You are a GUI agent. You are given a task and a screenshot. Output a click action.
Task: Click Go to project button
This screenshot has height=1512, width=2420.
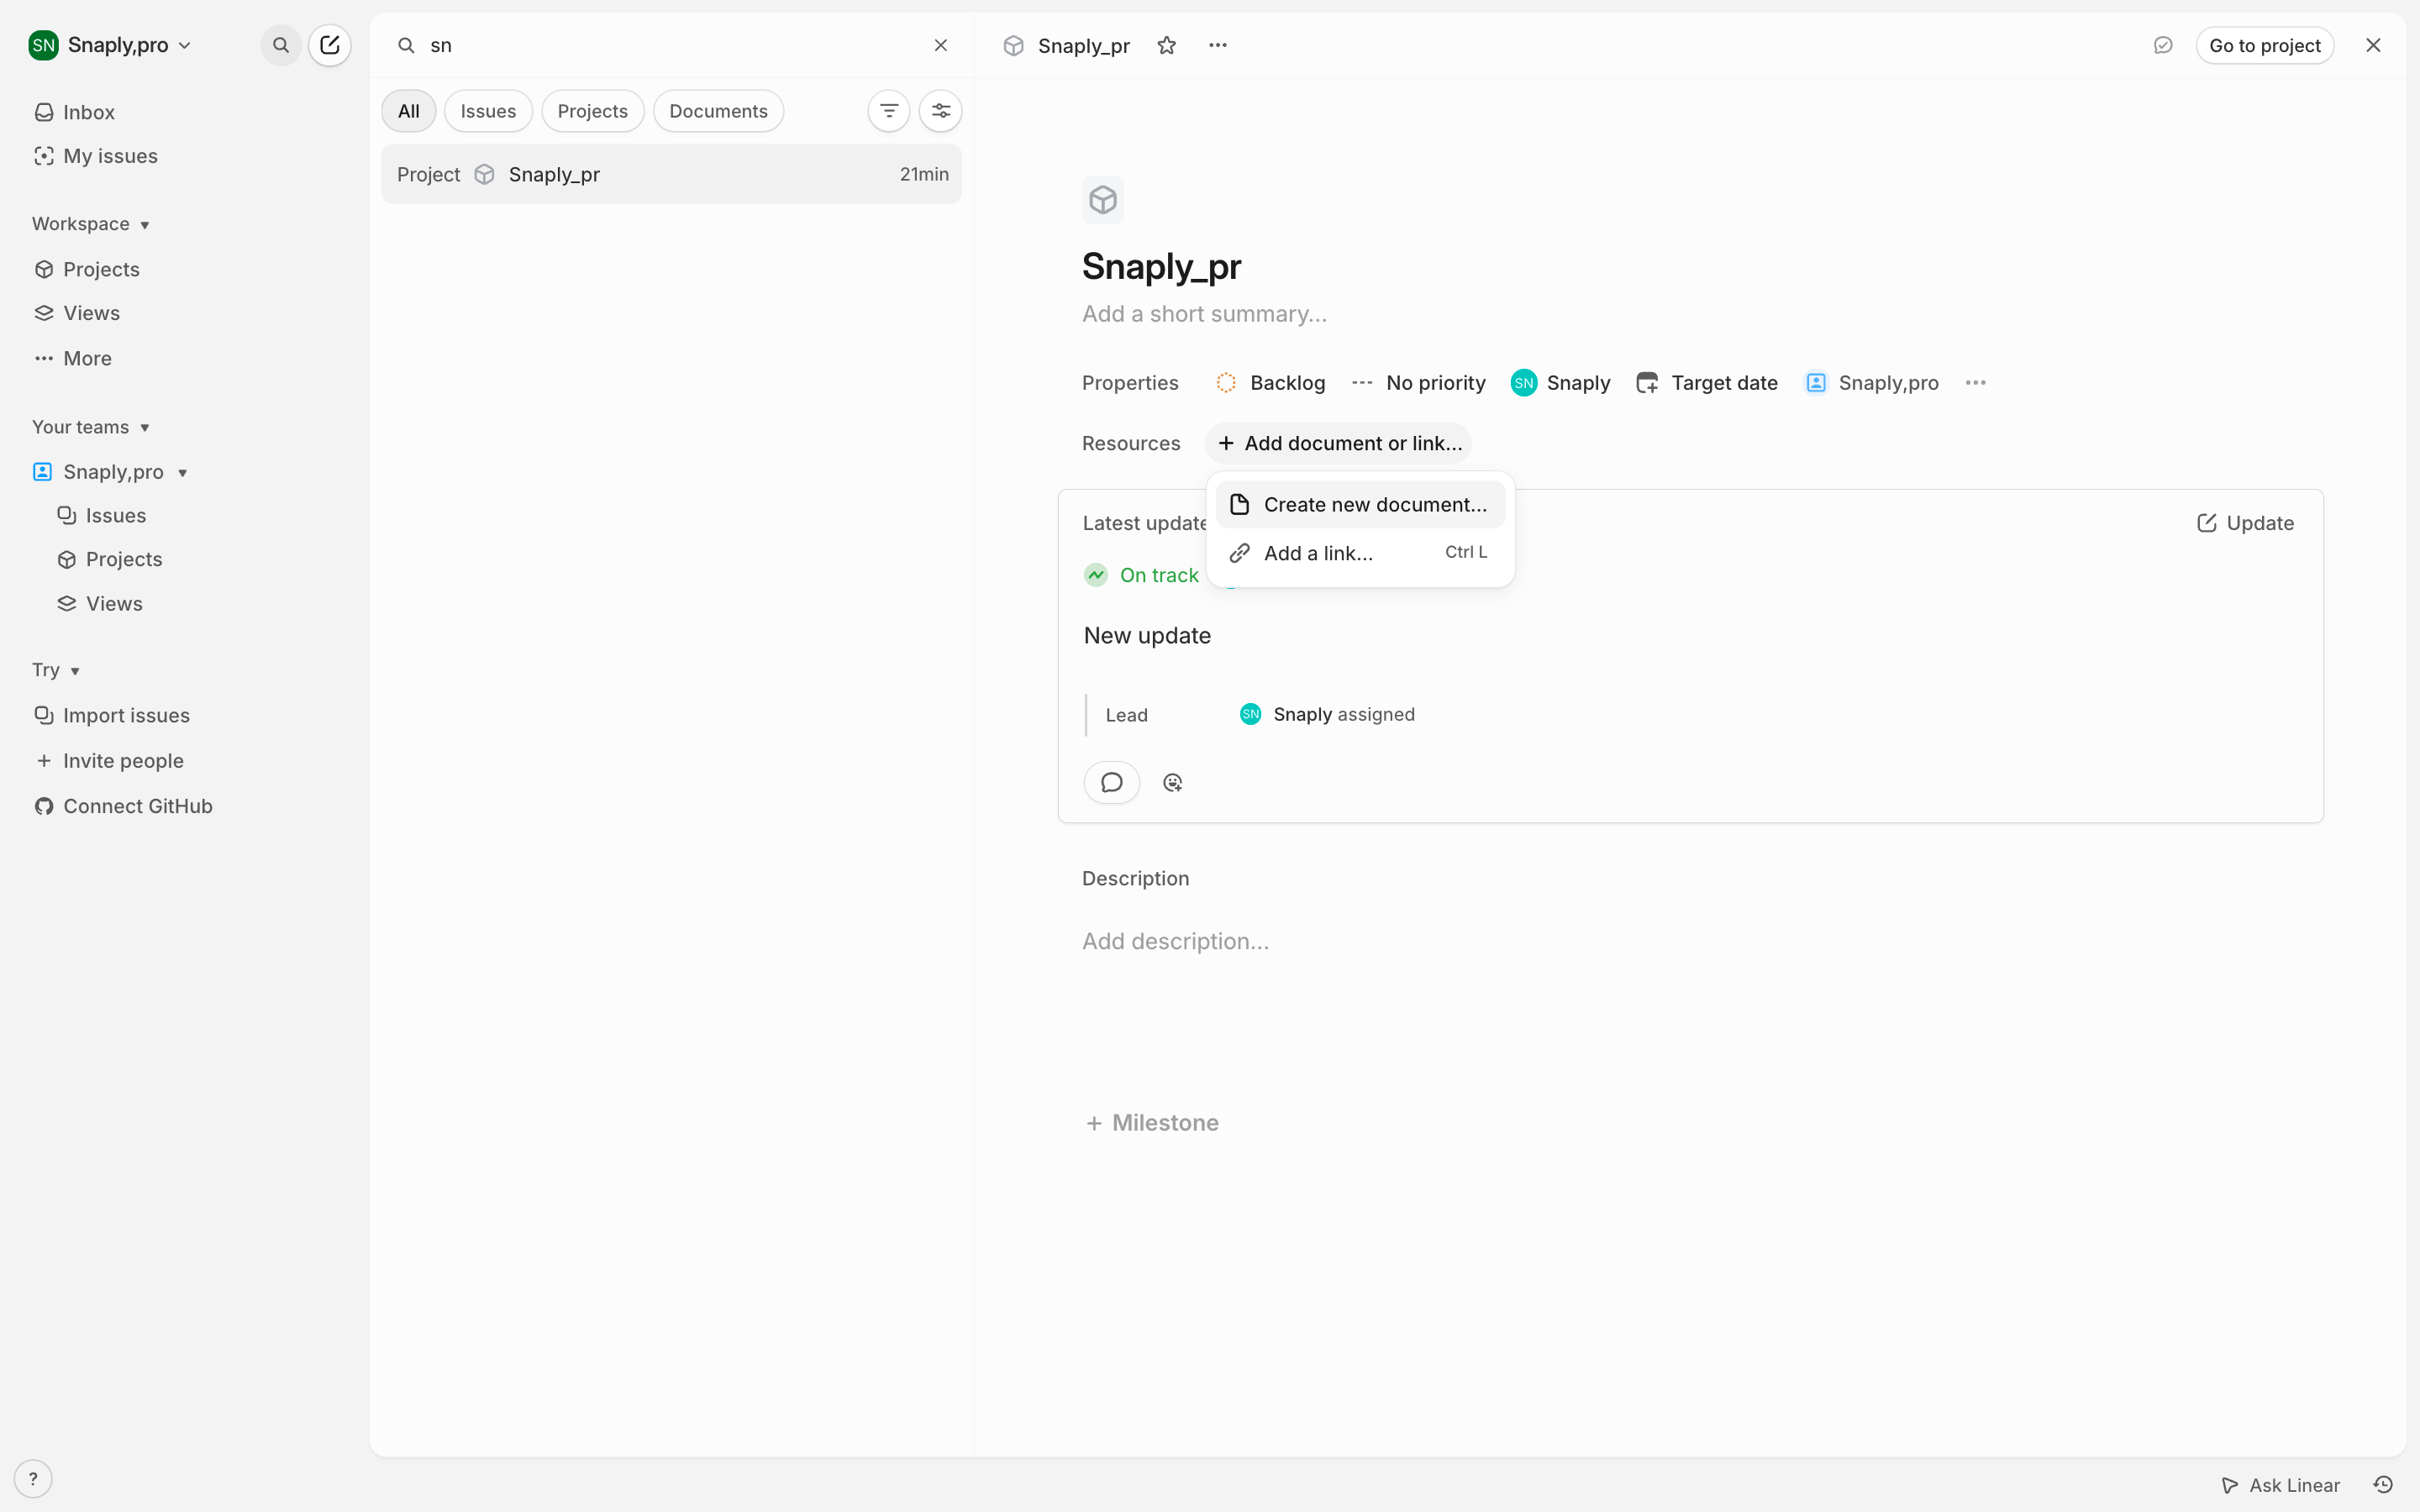(x=2264, y=45)
